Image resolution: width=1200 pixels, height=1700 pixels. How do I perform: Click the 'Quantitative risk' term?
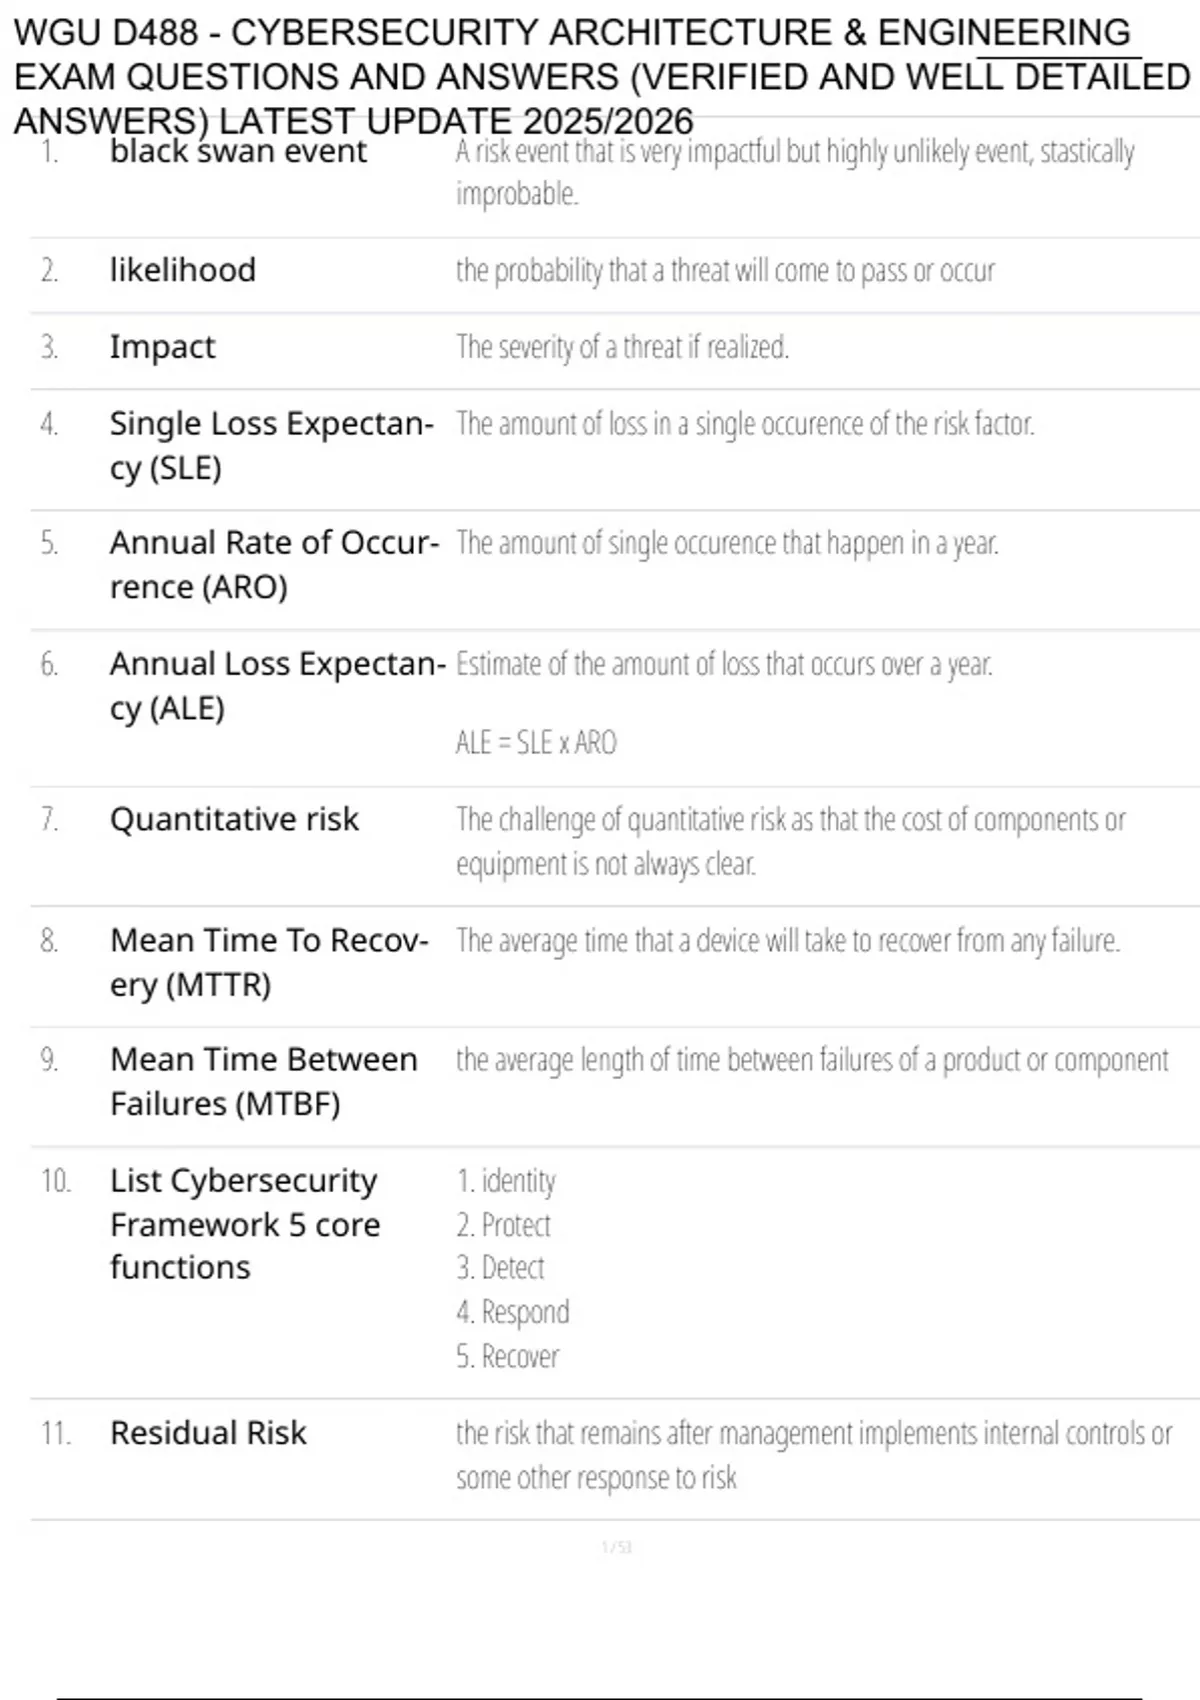(x=234, y=820)
